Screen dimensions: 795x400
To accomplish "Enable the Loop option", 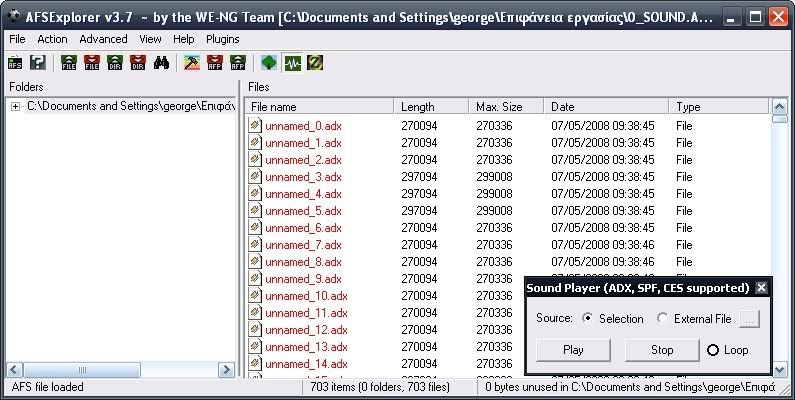I will 713,350.
